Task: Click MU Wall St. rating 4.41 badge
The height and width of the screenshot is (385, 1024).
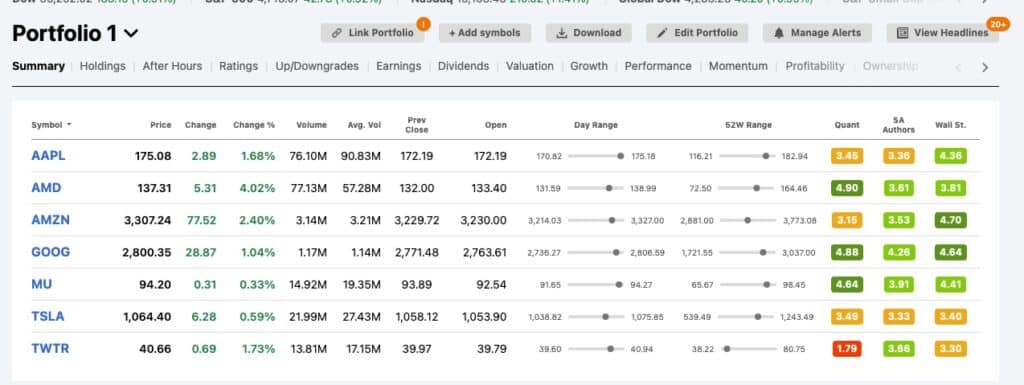Action: point(950,284)
